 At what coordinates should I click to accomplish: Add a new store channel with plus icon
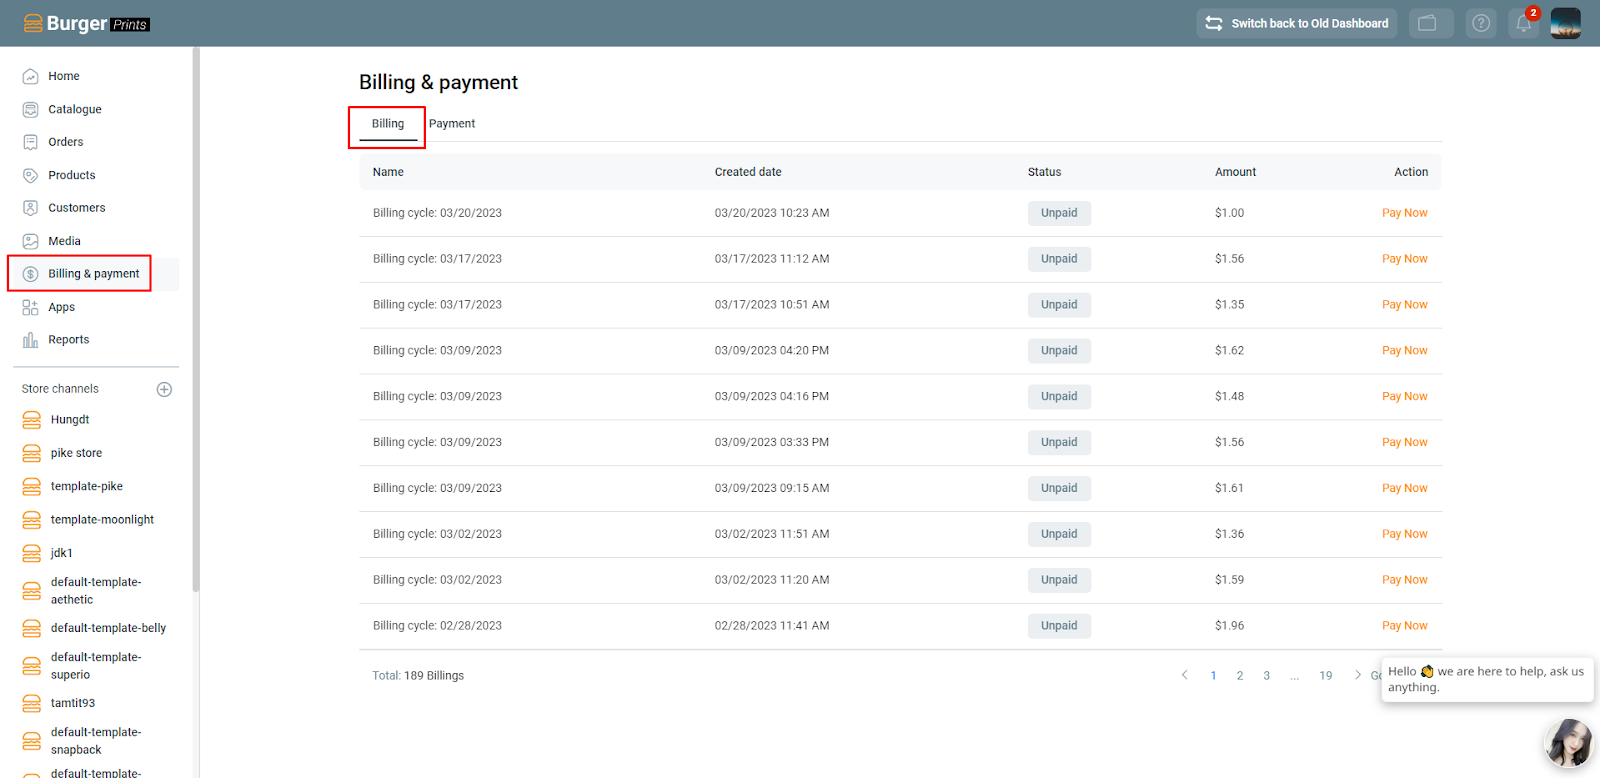point(165,389)
